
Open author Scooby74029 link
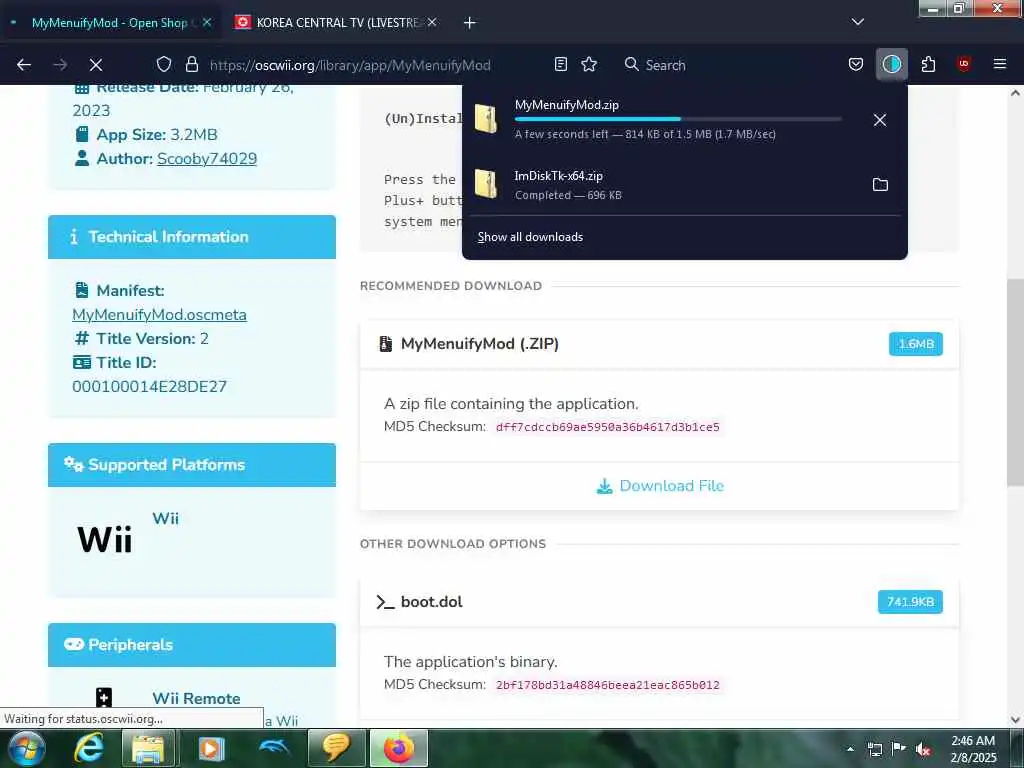click(x=207, y=159)
